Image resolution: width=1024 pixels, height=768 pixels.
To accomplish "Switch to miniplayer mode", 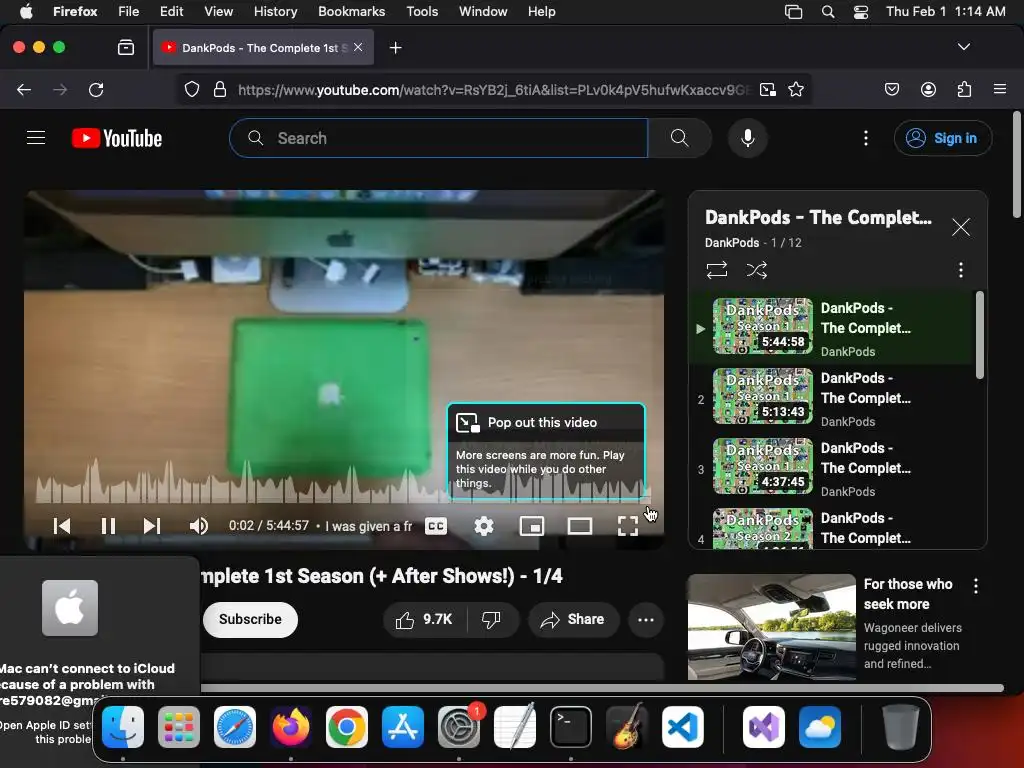I will click(x=532, y=526).
